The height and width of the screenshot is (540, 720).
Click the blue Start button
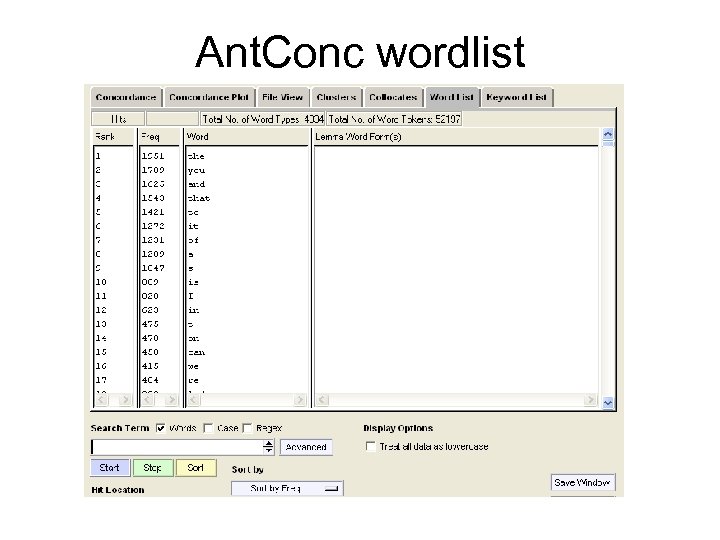110,467
